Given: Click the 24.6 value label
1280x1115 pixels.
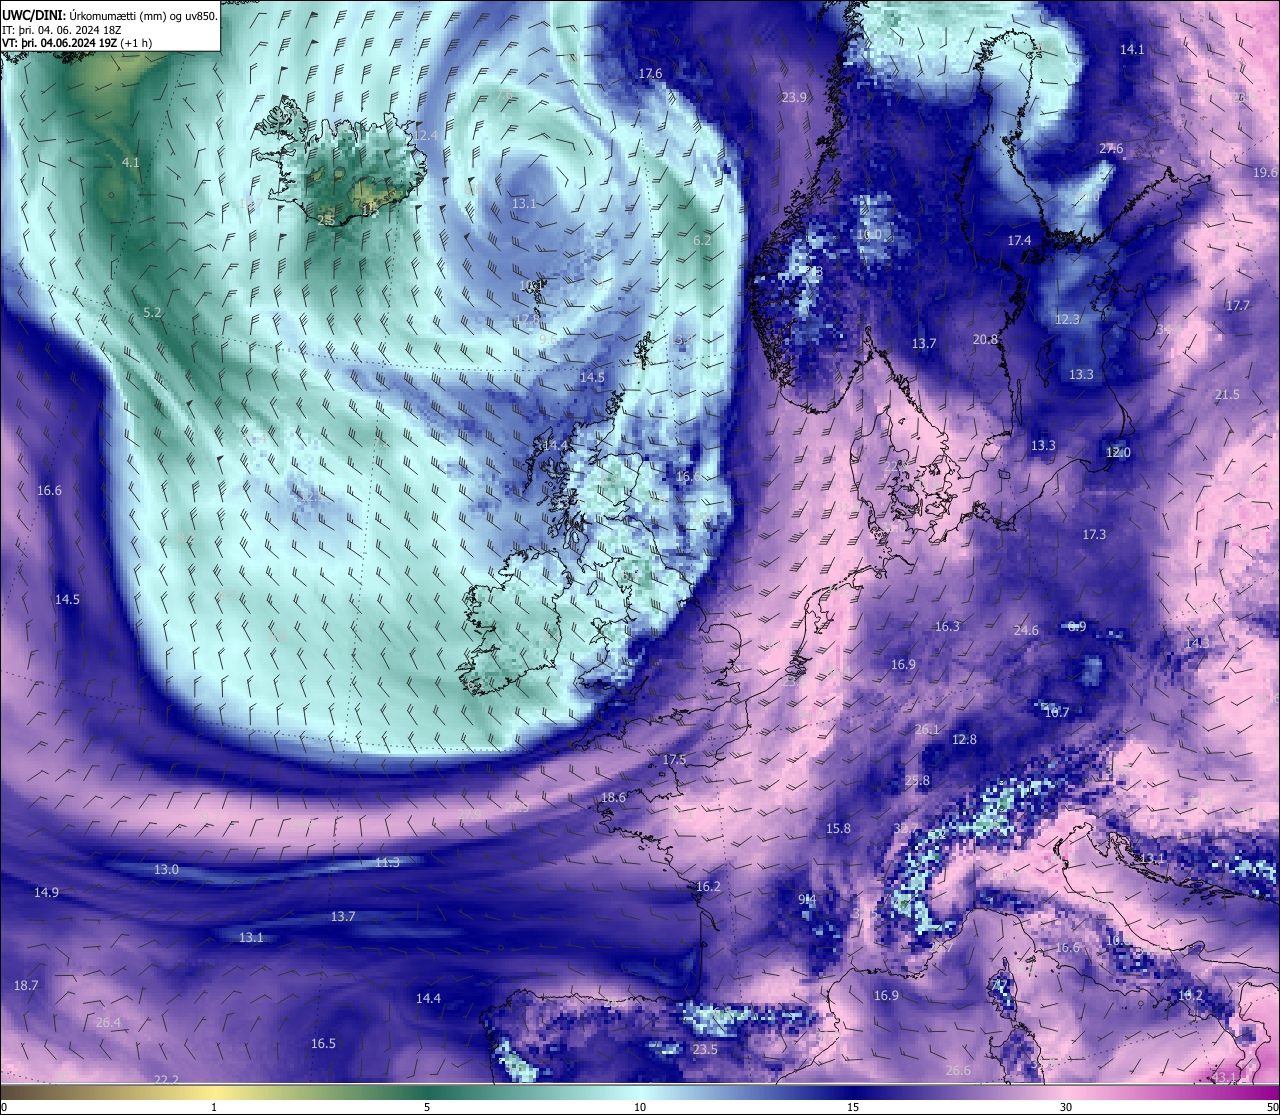Looking at the screenshot, I should tap(1026, 630).
